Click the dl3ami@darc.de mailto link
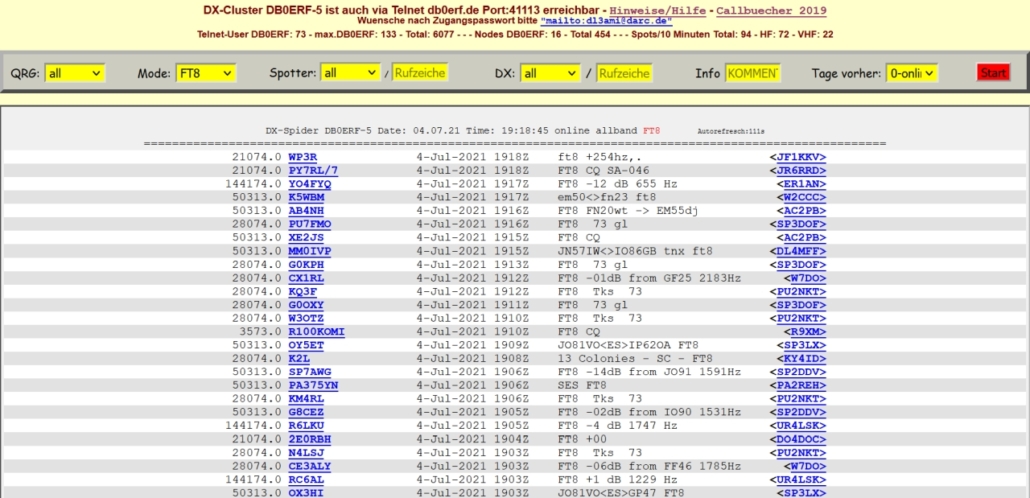Viewport: 1030px width, 498px height. pyautogui.click(x=607, y=20)
